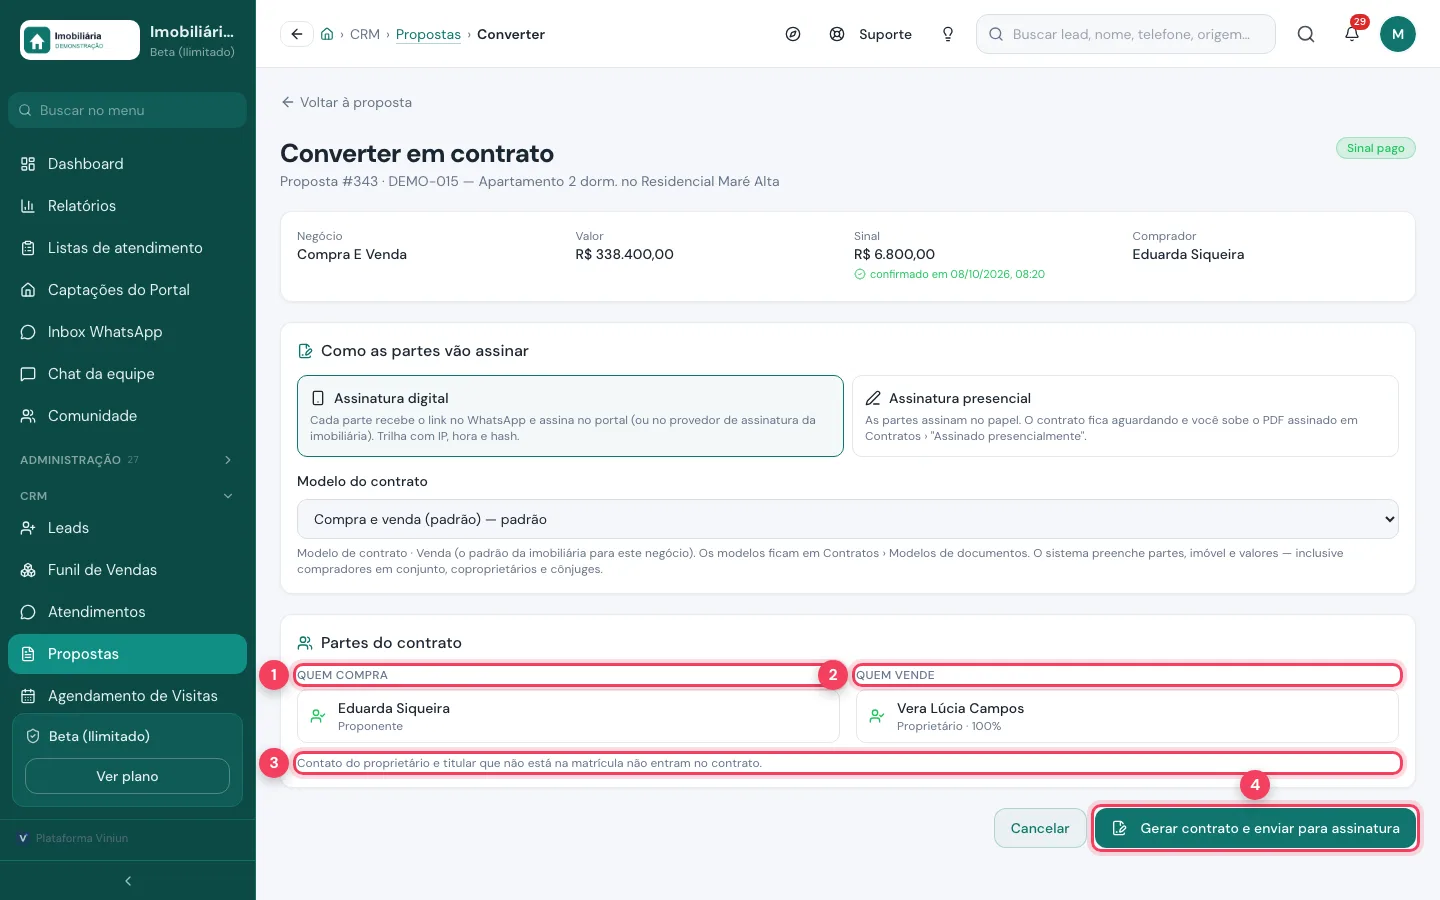Viewport: 1440px width, 900px height.
Task: Focus the Buscar lead search field
Action: (x=1125, y=34)
